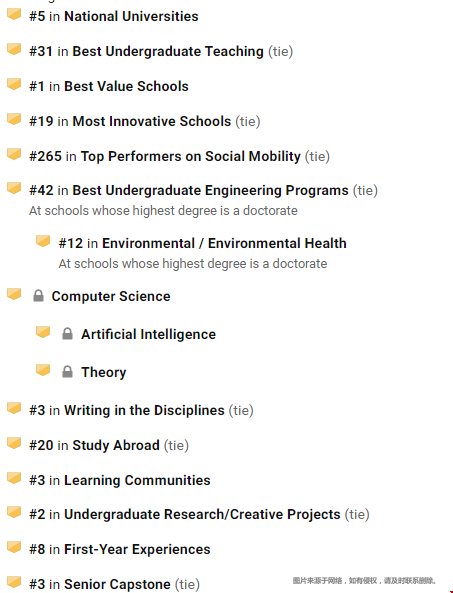Viewport: 453px width, 593px height.
Task: Open the Learning Communities ranking
Action: (137, 480)
